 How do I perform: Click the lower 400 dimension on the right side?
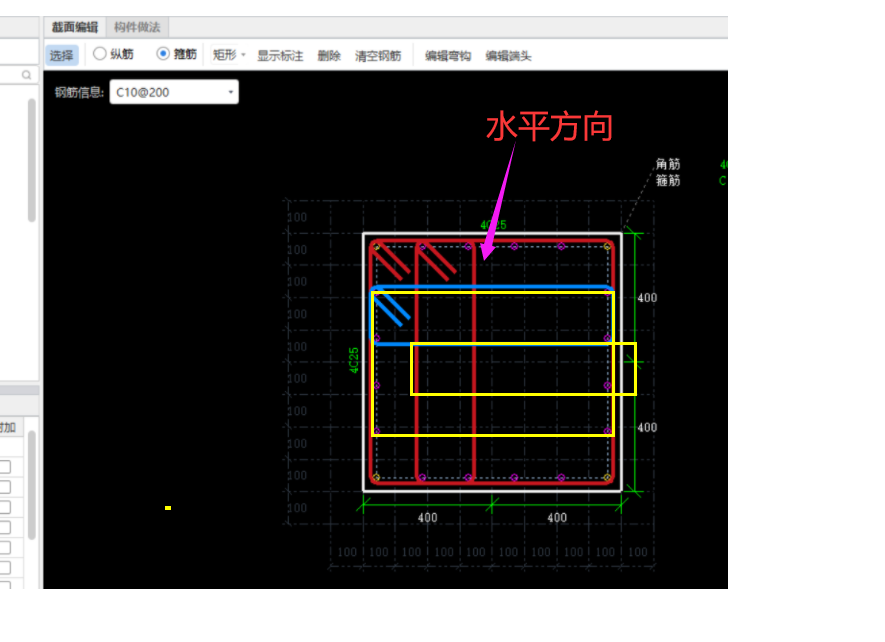(647, 427)
